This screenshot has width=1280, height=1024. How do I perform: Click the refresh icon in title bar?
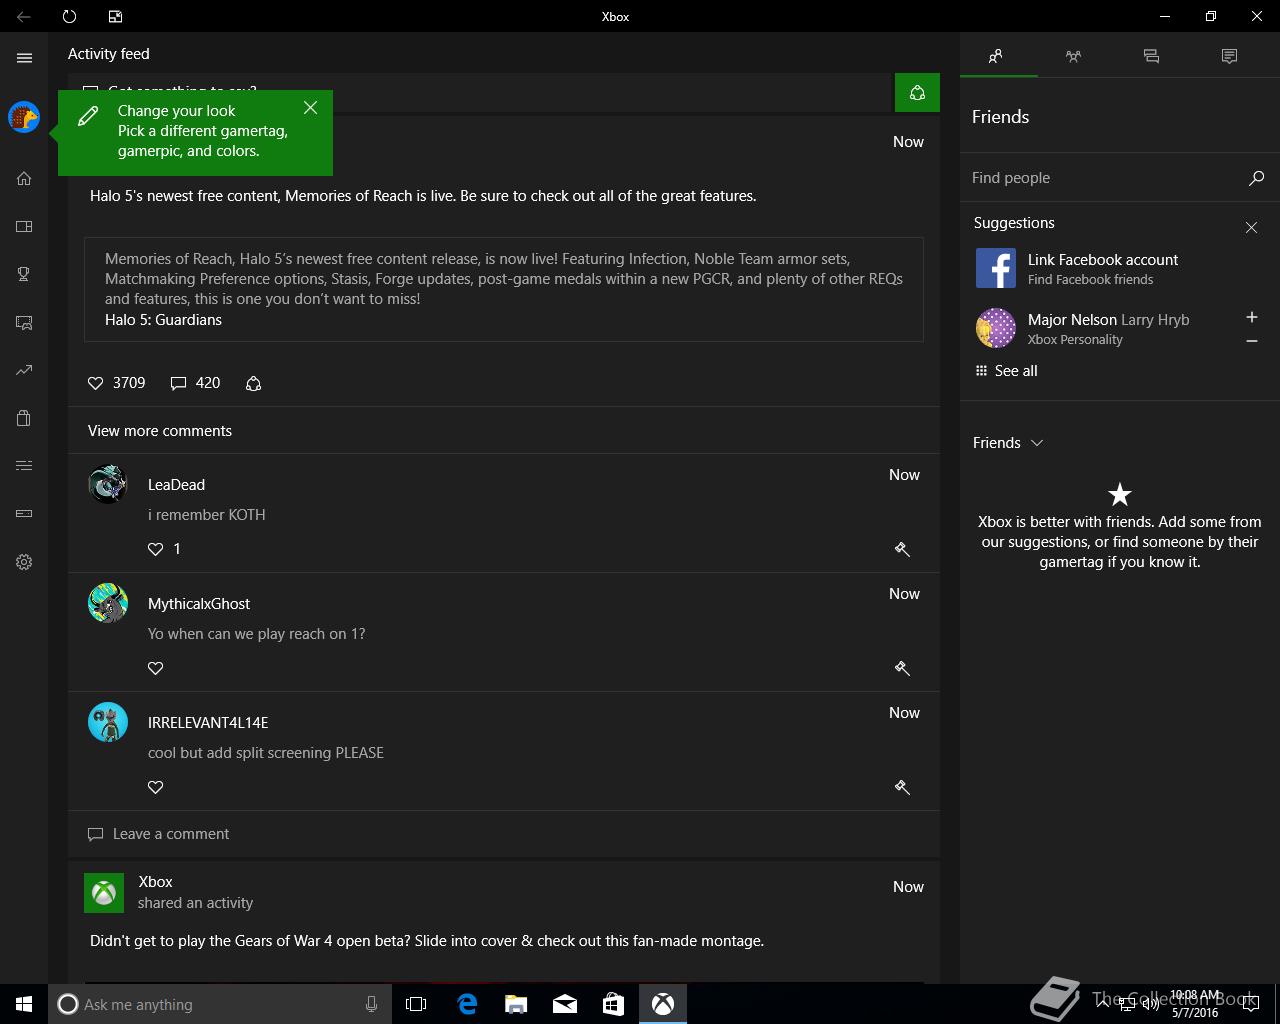pyautogui.click(x=69, y=16)
